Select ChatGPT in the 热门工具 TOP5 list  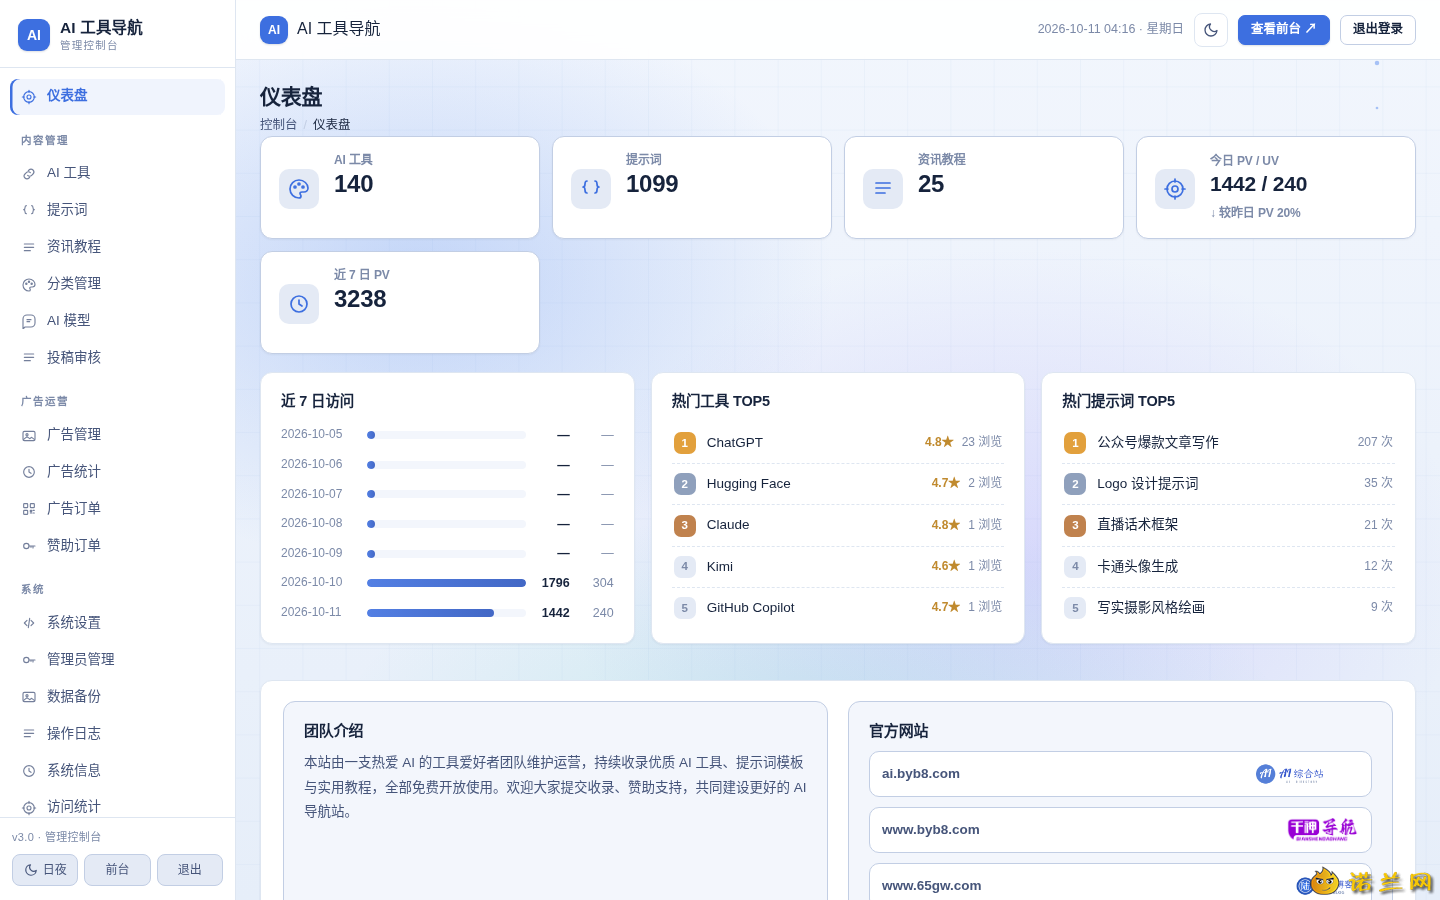point(838,443)
